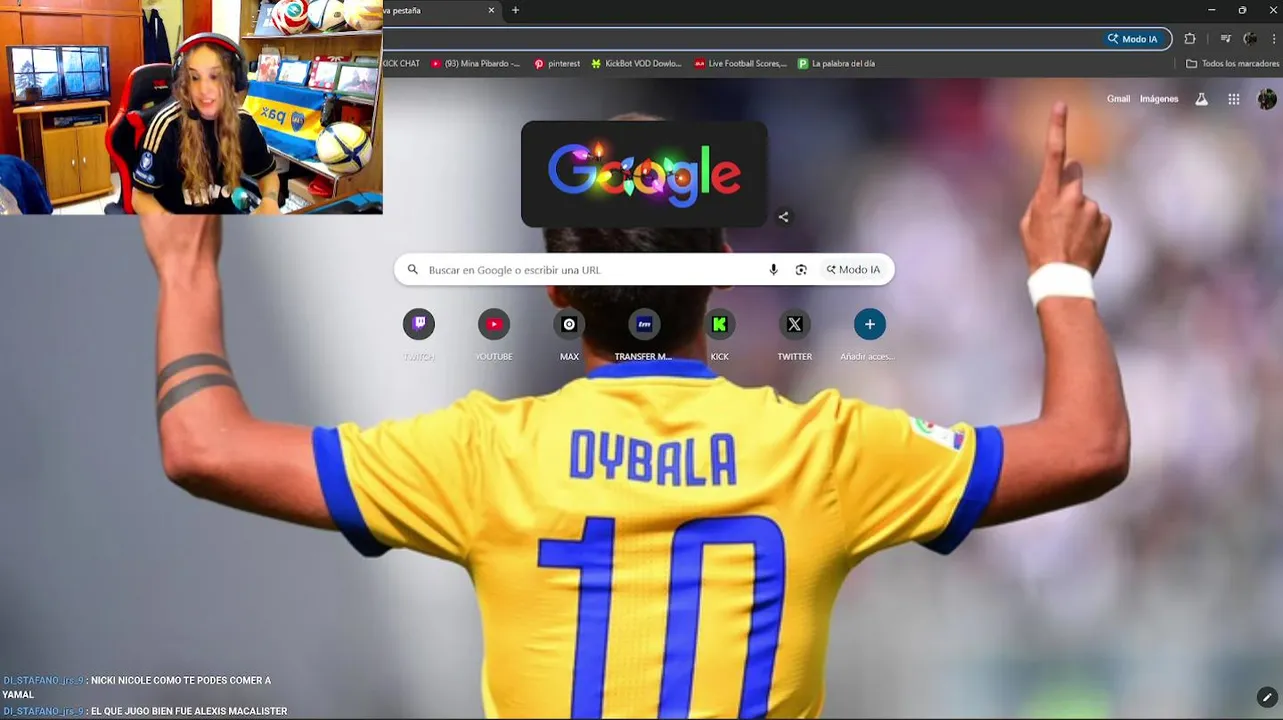Start voice search with microphone icon
This screenshot has width=1283, height=720.
click(x=773, y=270)
